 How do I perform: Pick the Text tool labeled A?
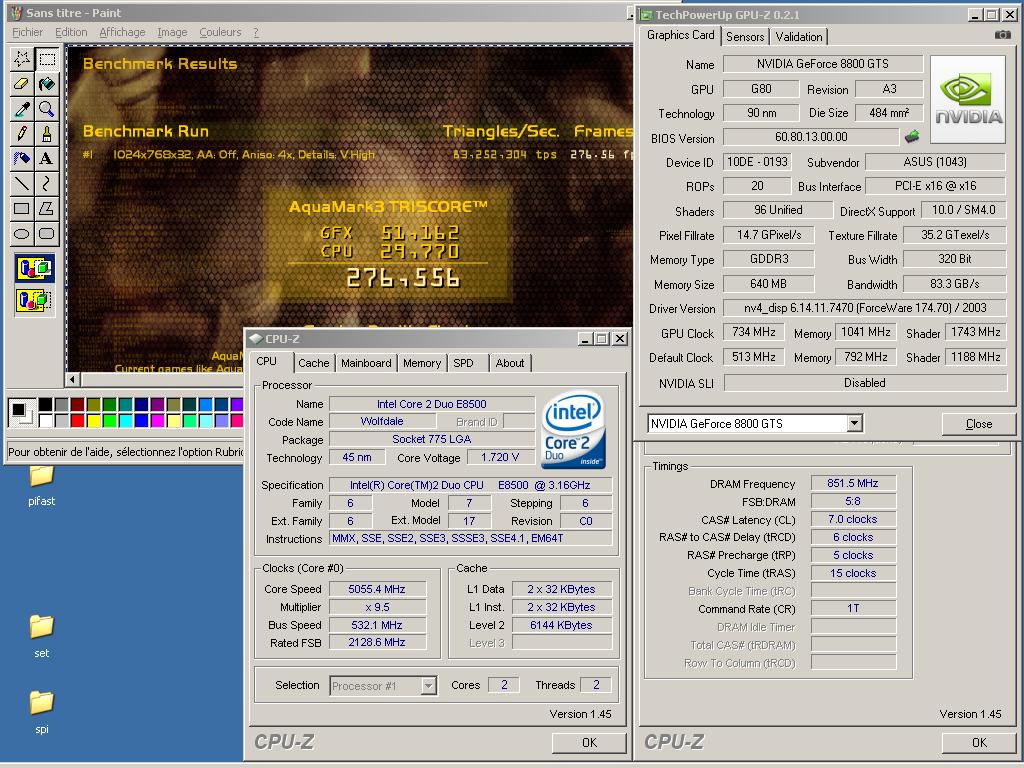click(x=47, y=159)
